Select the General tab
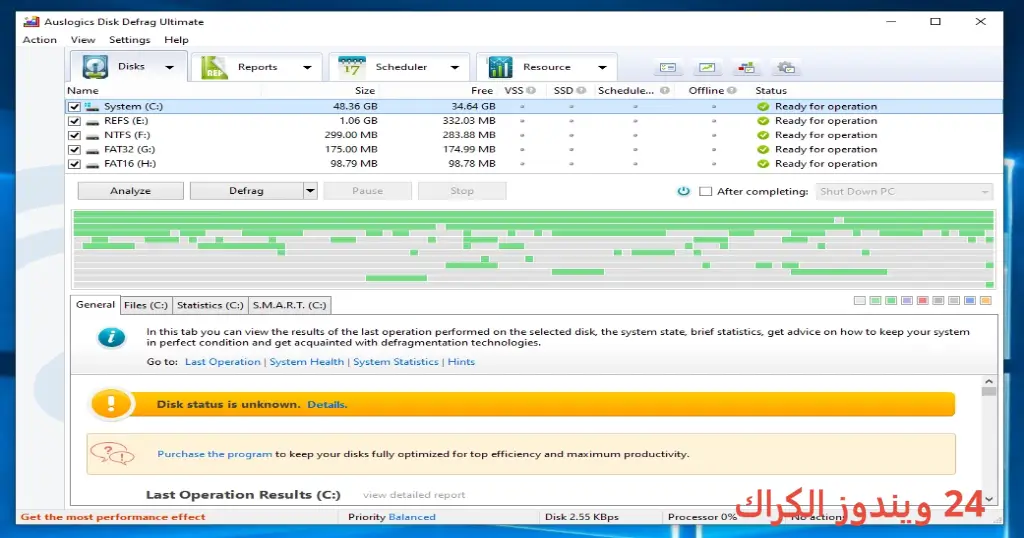The height and width of the screenshot is (538, 1024). point(95,304)
